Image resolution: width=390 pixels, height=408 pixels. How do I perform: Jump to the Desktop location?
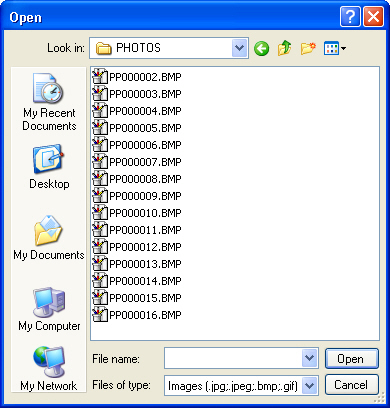point(49,167)
